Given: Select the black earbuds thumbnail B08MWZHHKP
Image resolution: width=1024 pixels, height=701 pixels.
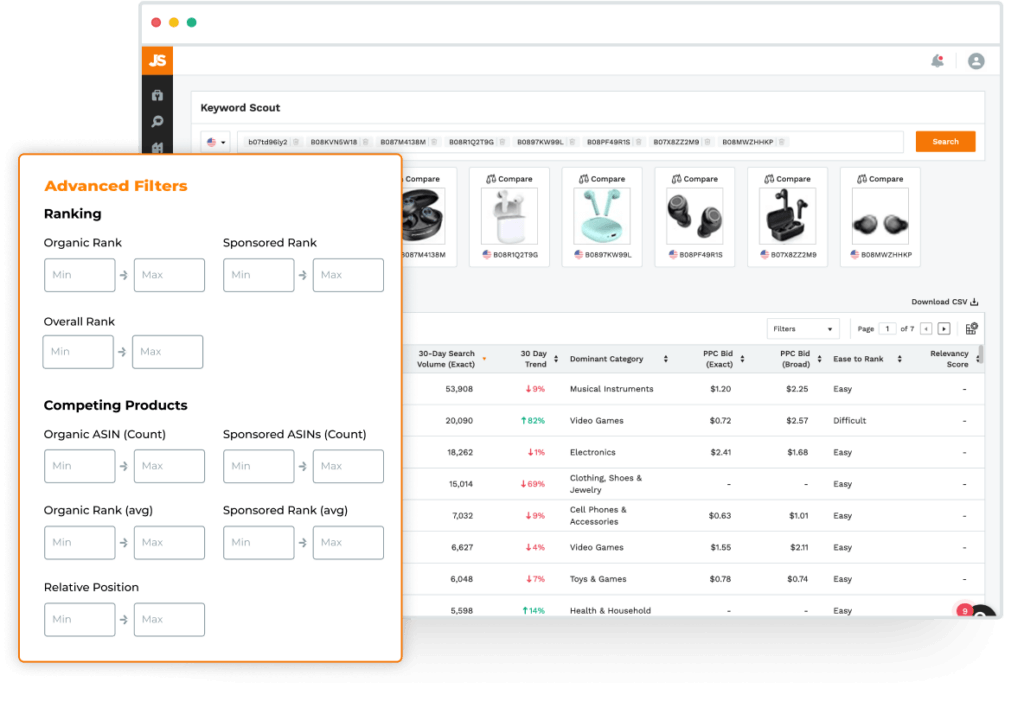Looking at the screenshot, I should pos(880,216).
